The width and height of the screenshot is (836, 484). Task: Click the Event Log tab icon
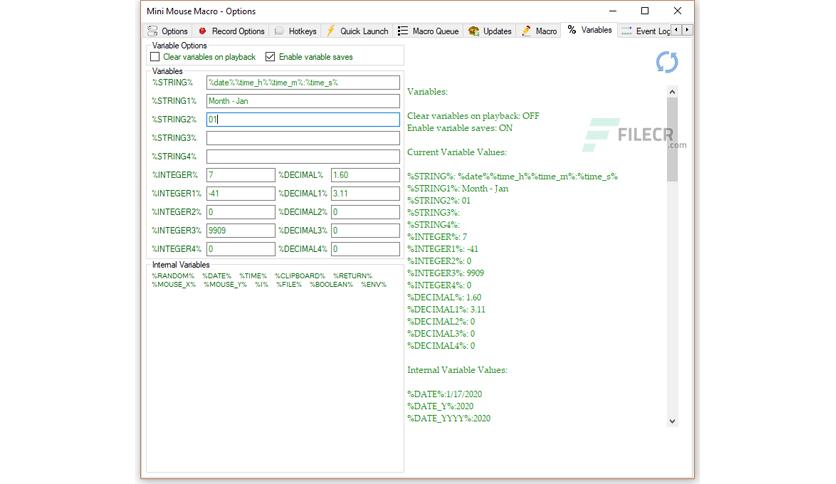tap(626, 31)
